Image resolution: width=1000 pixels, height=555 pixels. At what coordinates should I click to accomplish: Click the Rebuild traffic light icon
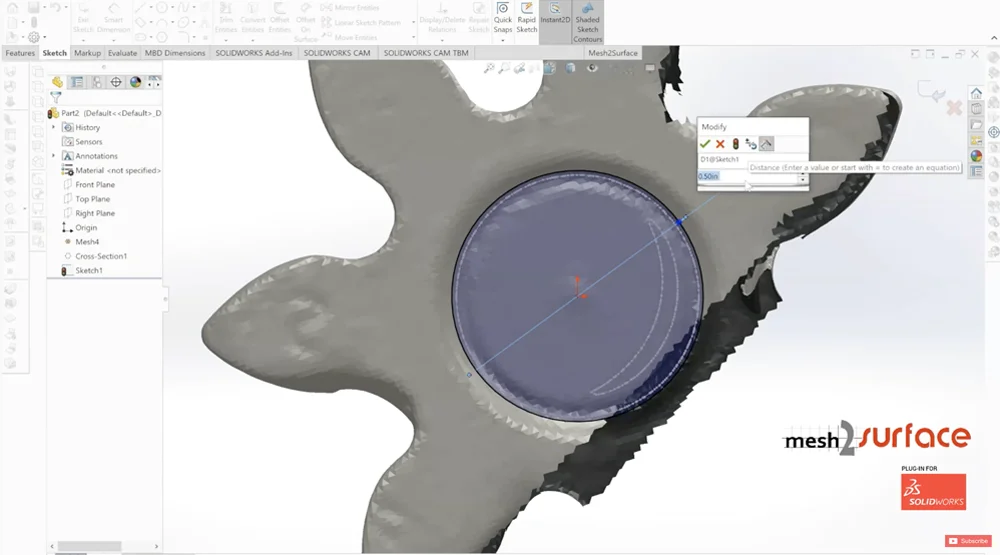(735, 144)
